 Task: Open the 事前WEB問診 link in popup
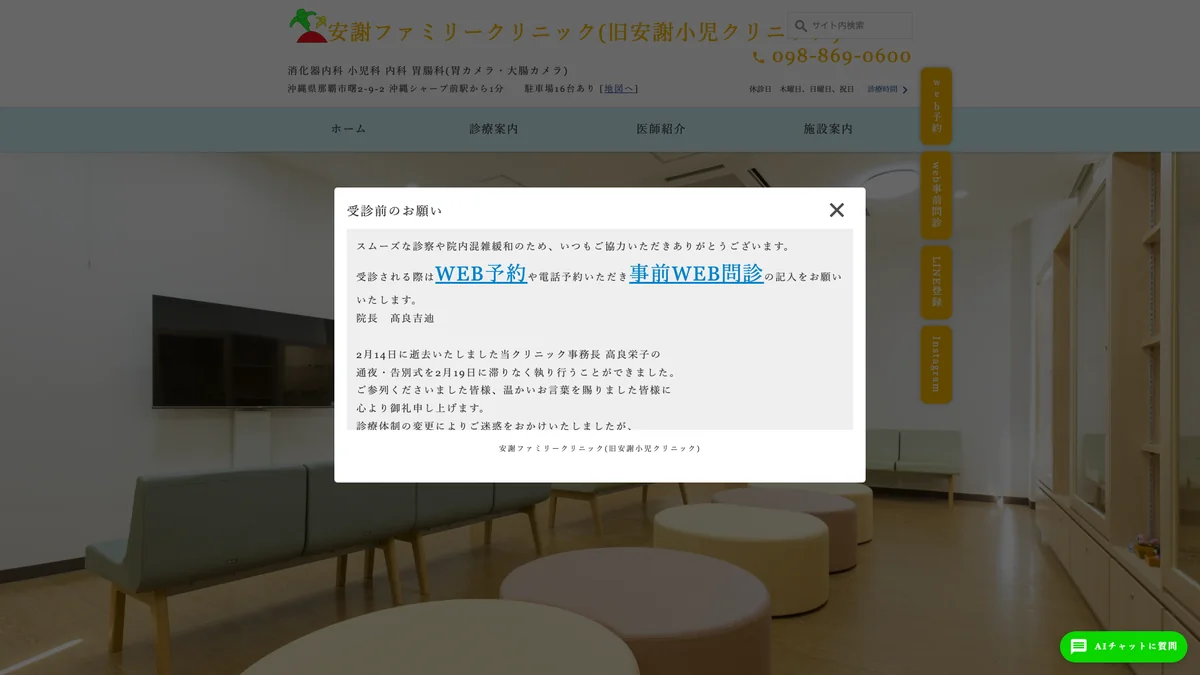(x=696, y=273)
